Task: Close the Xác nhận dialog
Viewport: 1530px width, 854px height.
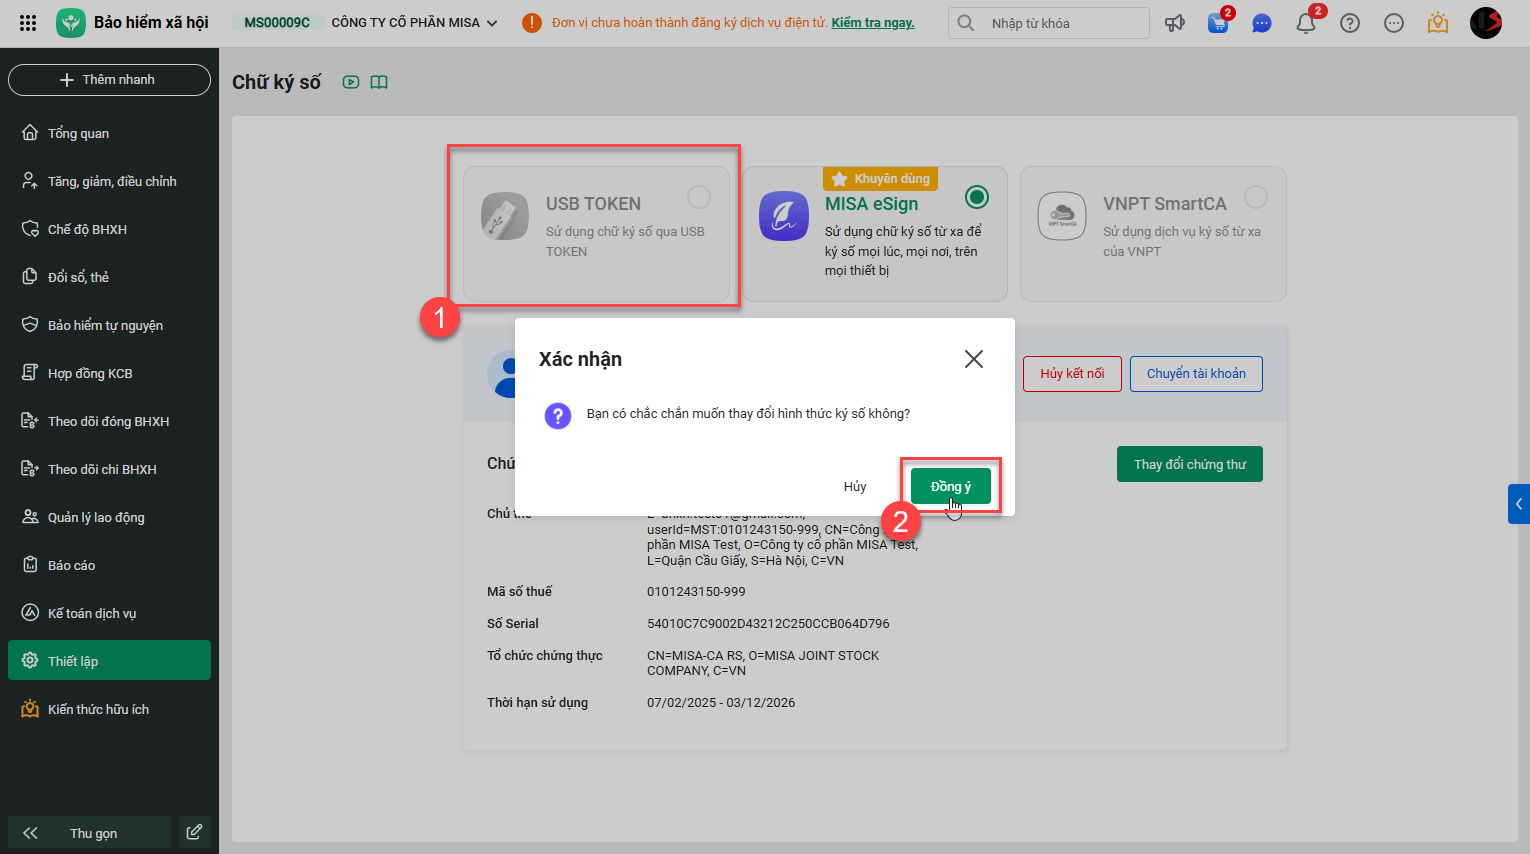Action: pos(974,359)
